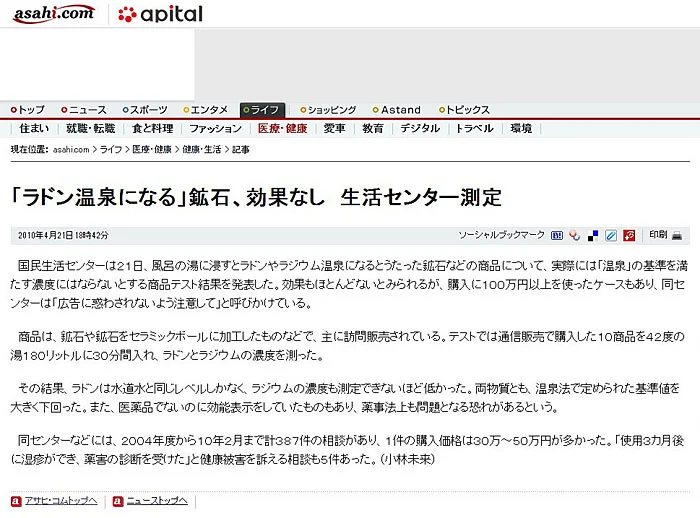
Task: Click the red icon beside アサヒ・コムトップへ
Action: pos(16,501)
